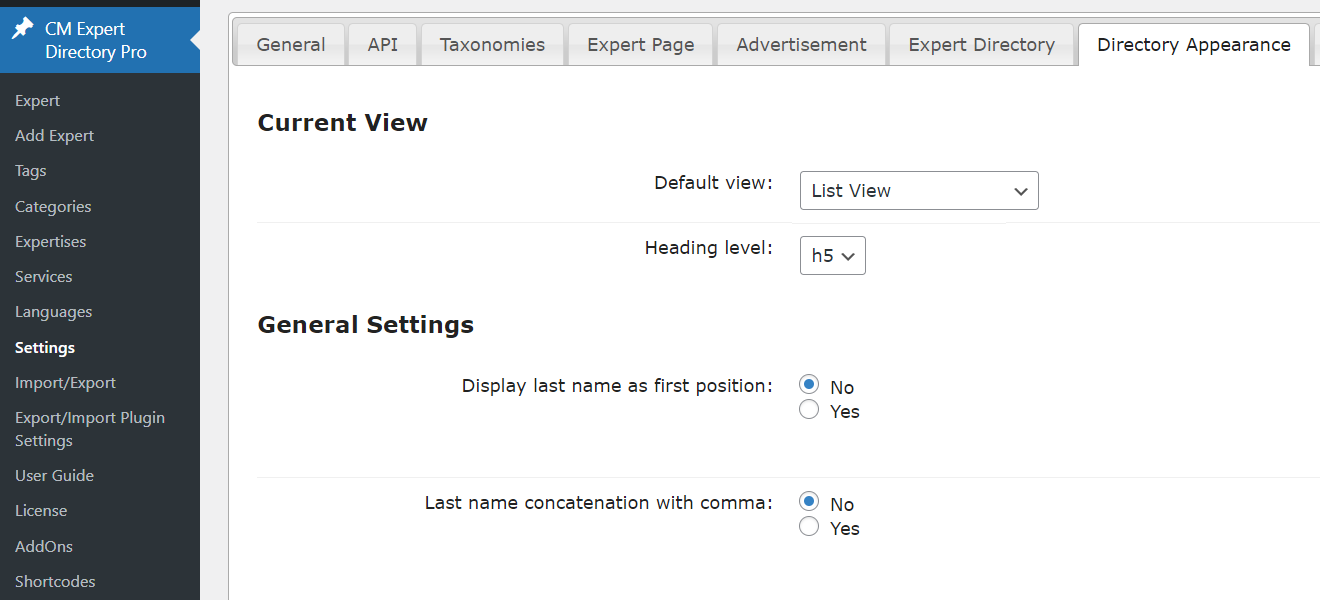Image resolution: width=1320 pixels, height=600 pixels.
Task: Choose Yes for last name comma concatenation
Action: pyautogui.click(x=809, y=527)
